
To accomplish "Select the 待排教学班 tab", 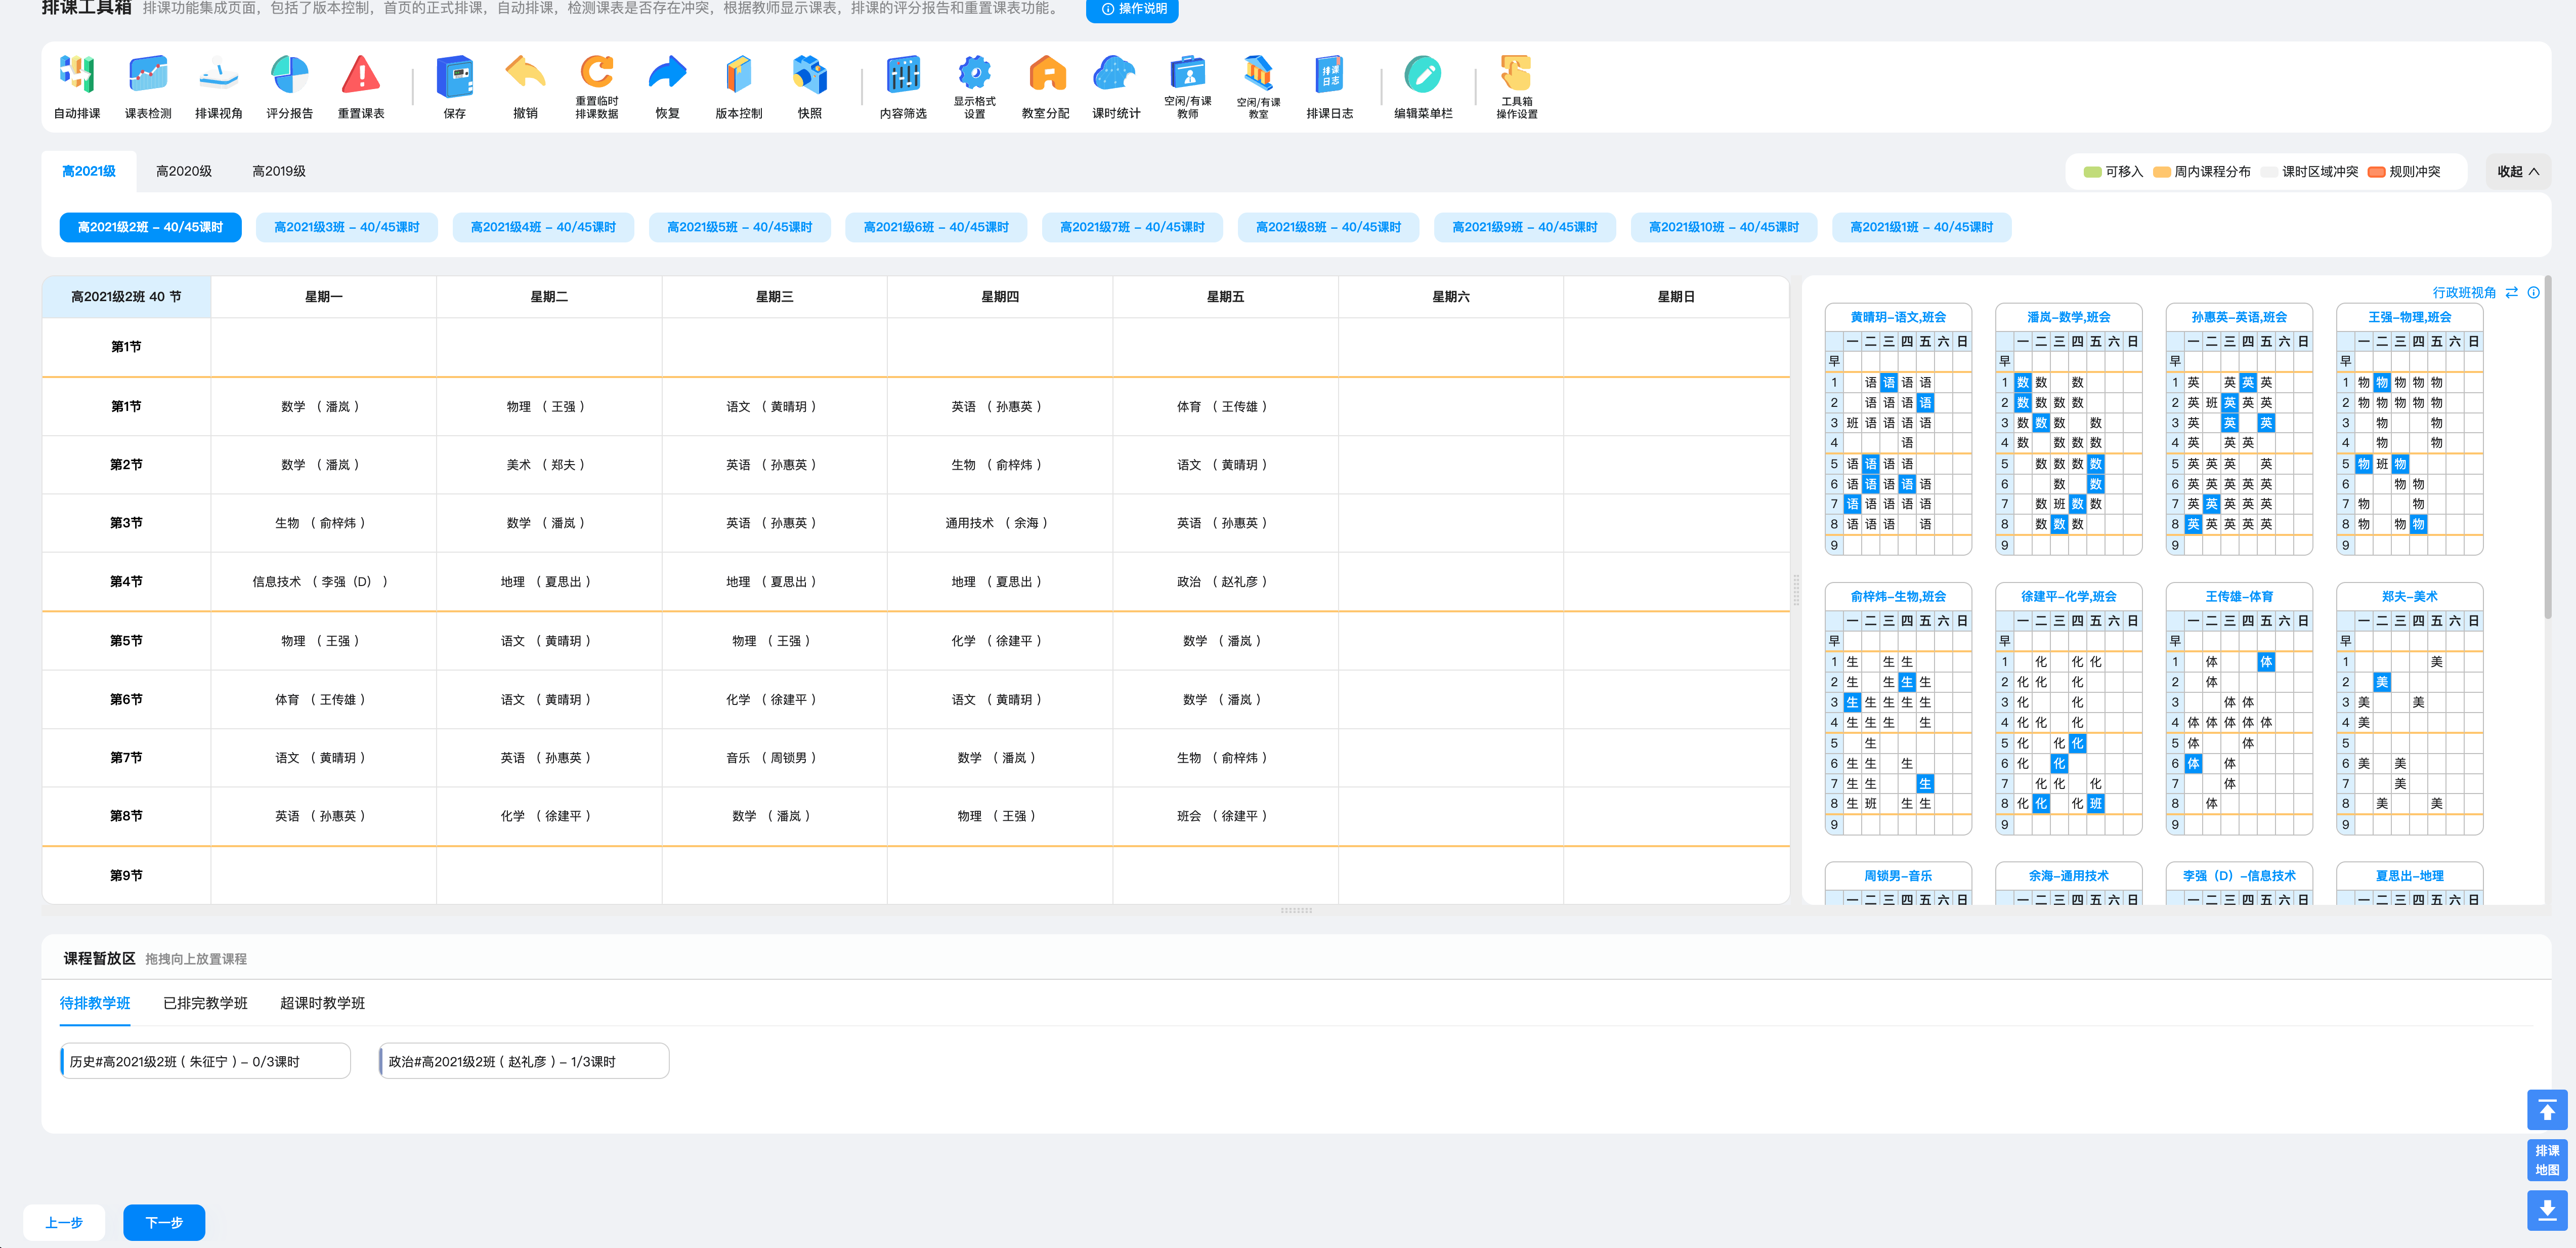I will click(x=95, y=1003).
